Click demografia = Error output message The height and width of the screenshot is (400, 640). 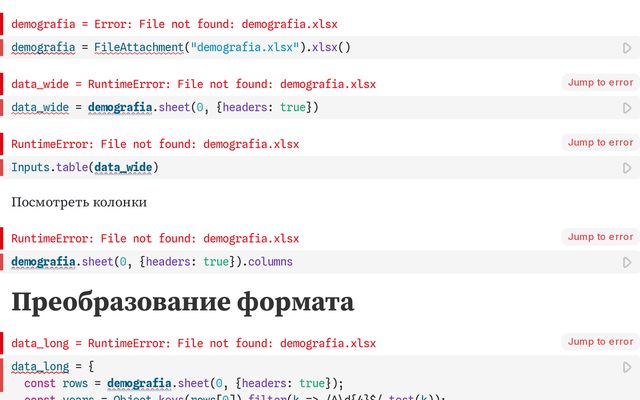(x=174, y=24)
